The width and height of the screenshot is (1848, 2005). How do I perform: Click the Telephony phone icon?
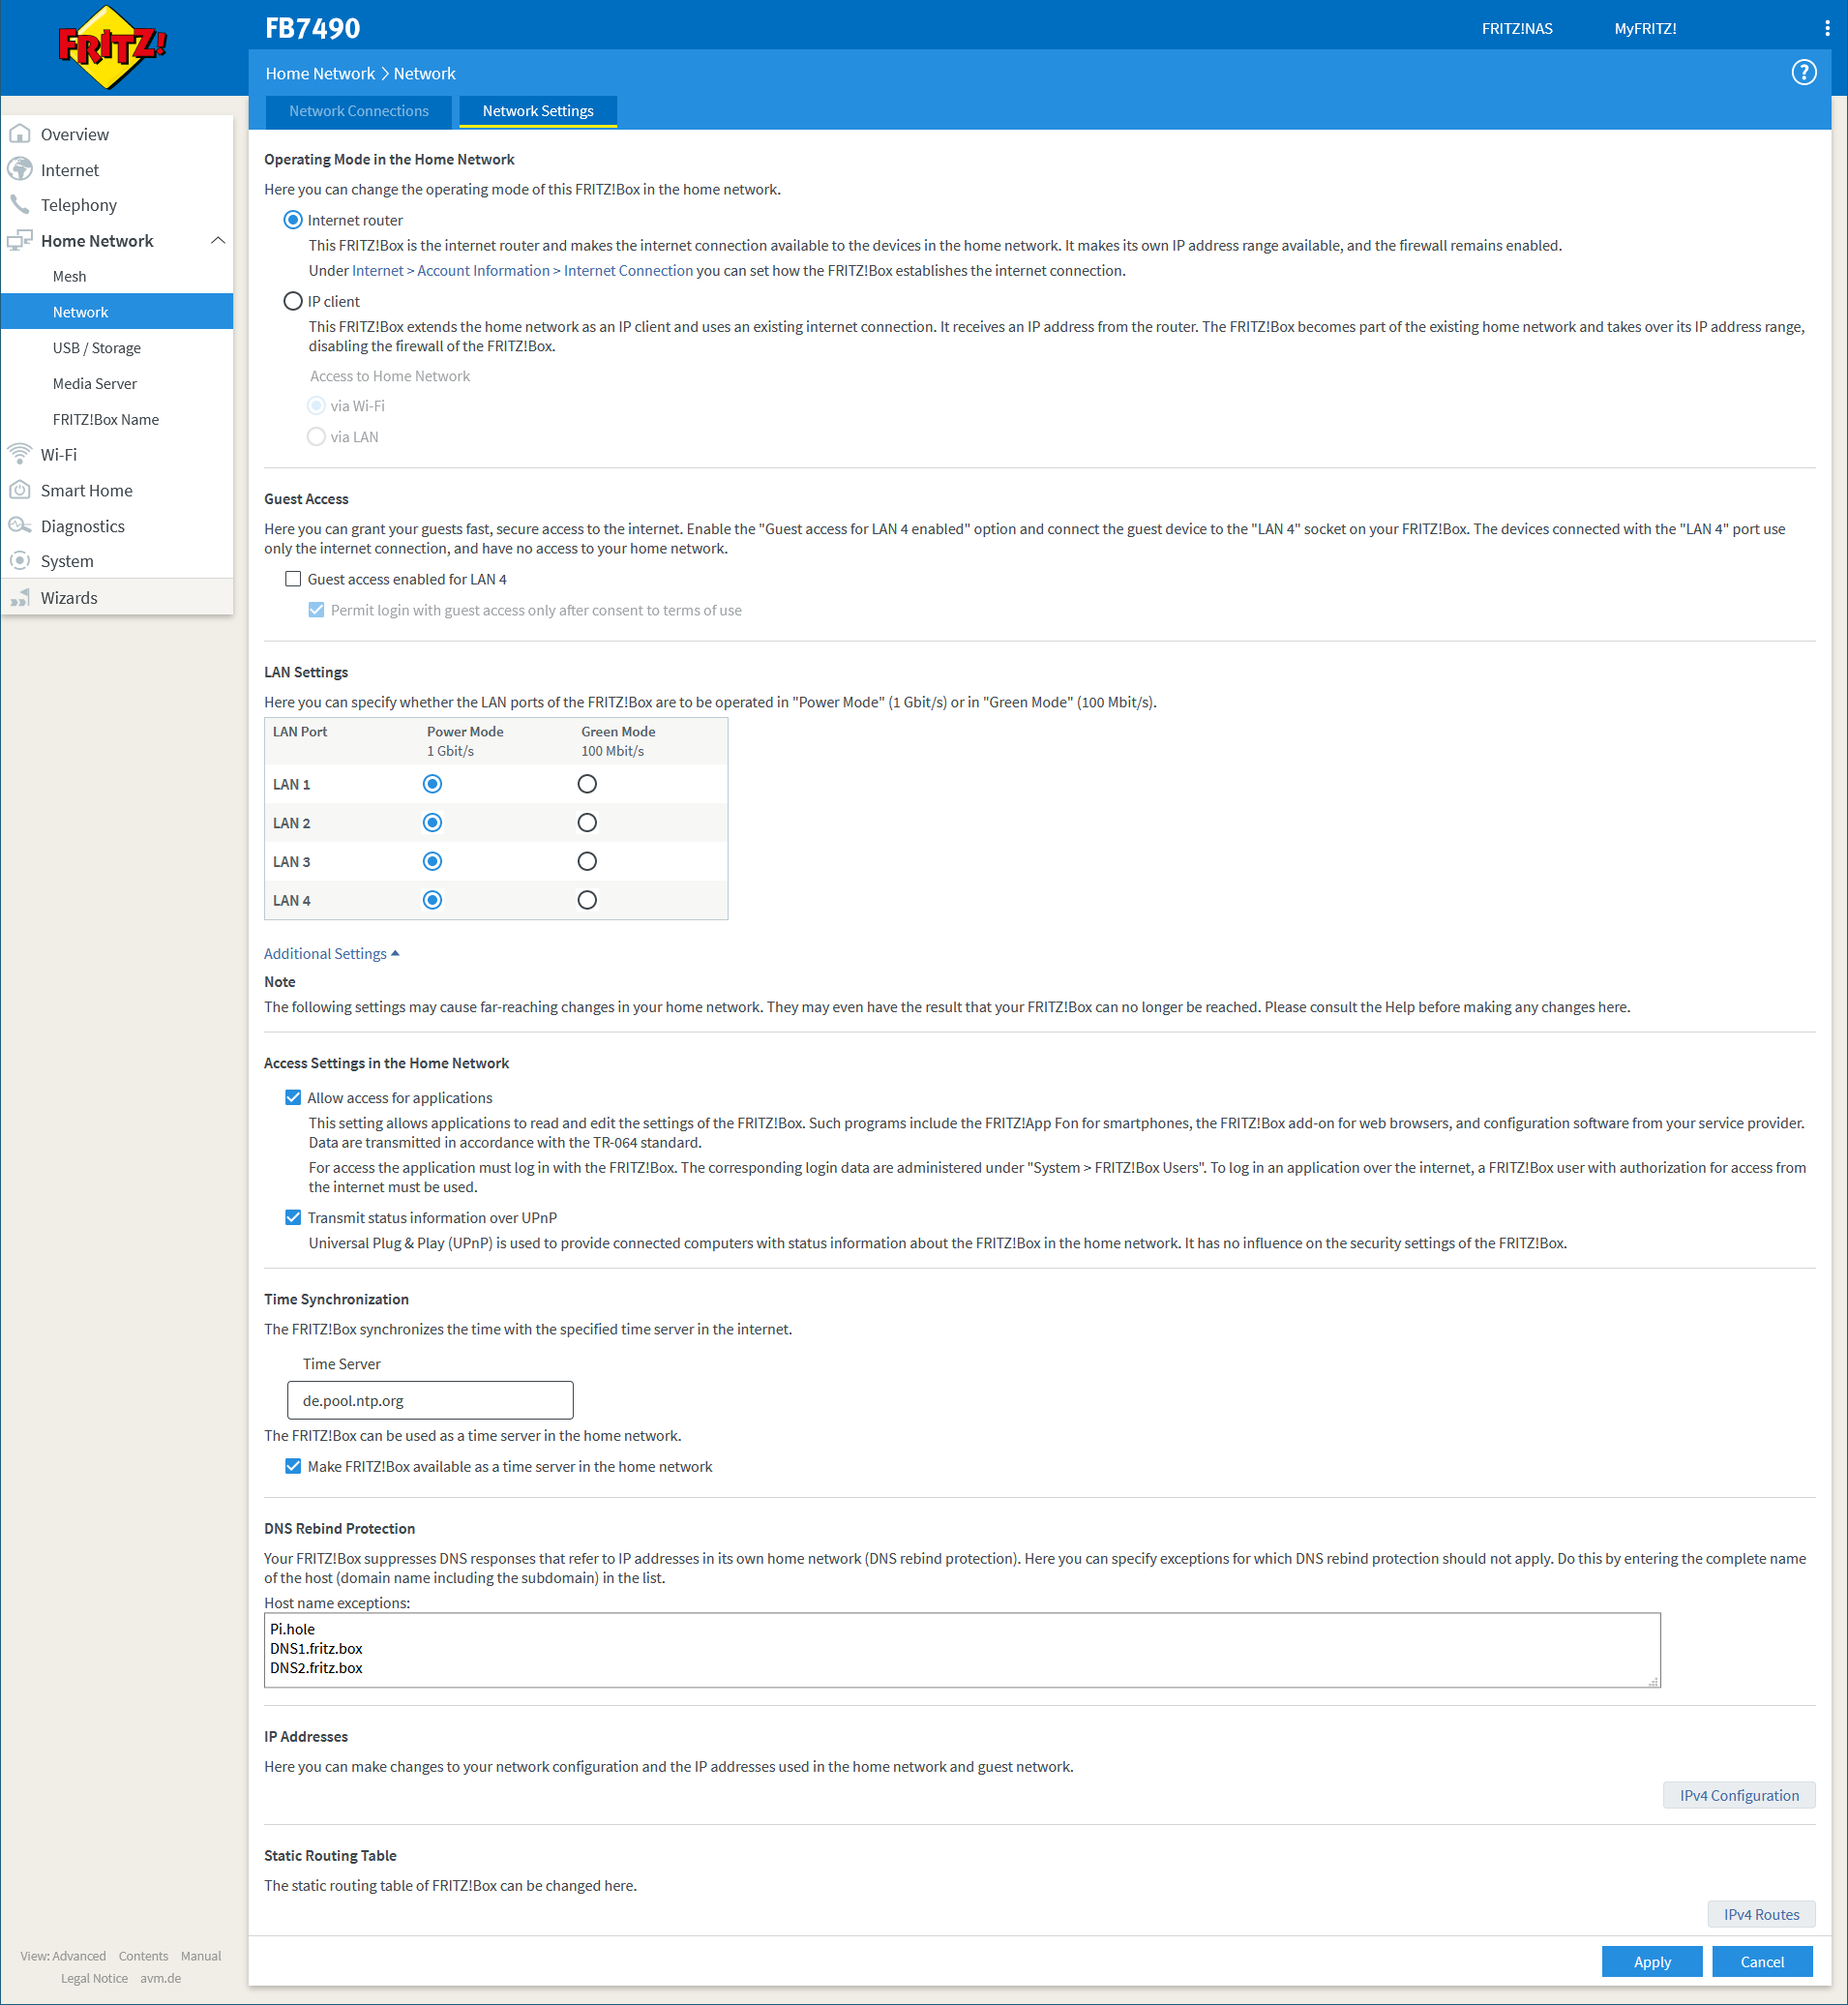(x=20, y=205)
